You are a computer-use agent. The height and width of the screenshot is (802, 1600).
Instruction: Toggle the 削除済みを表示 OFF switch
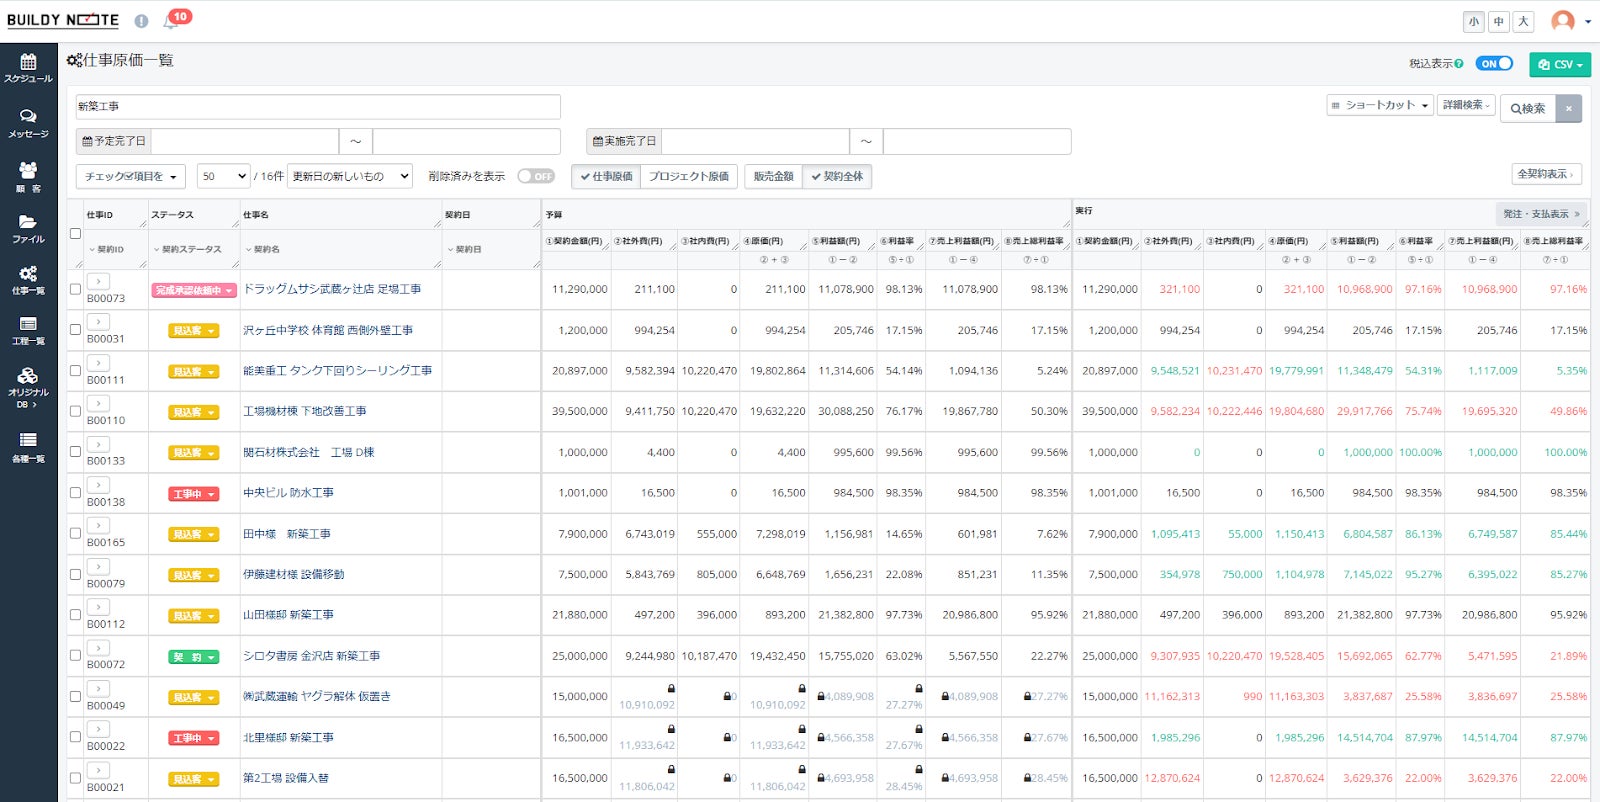tap(536, 176)
